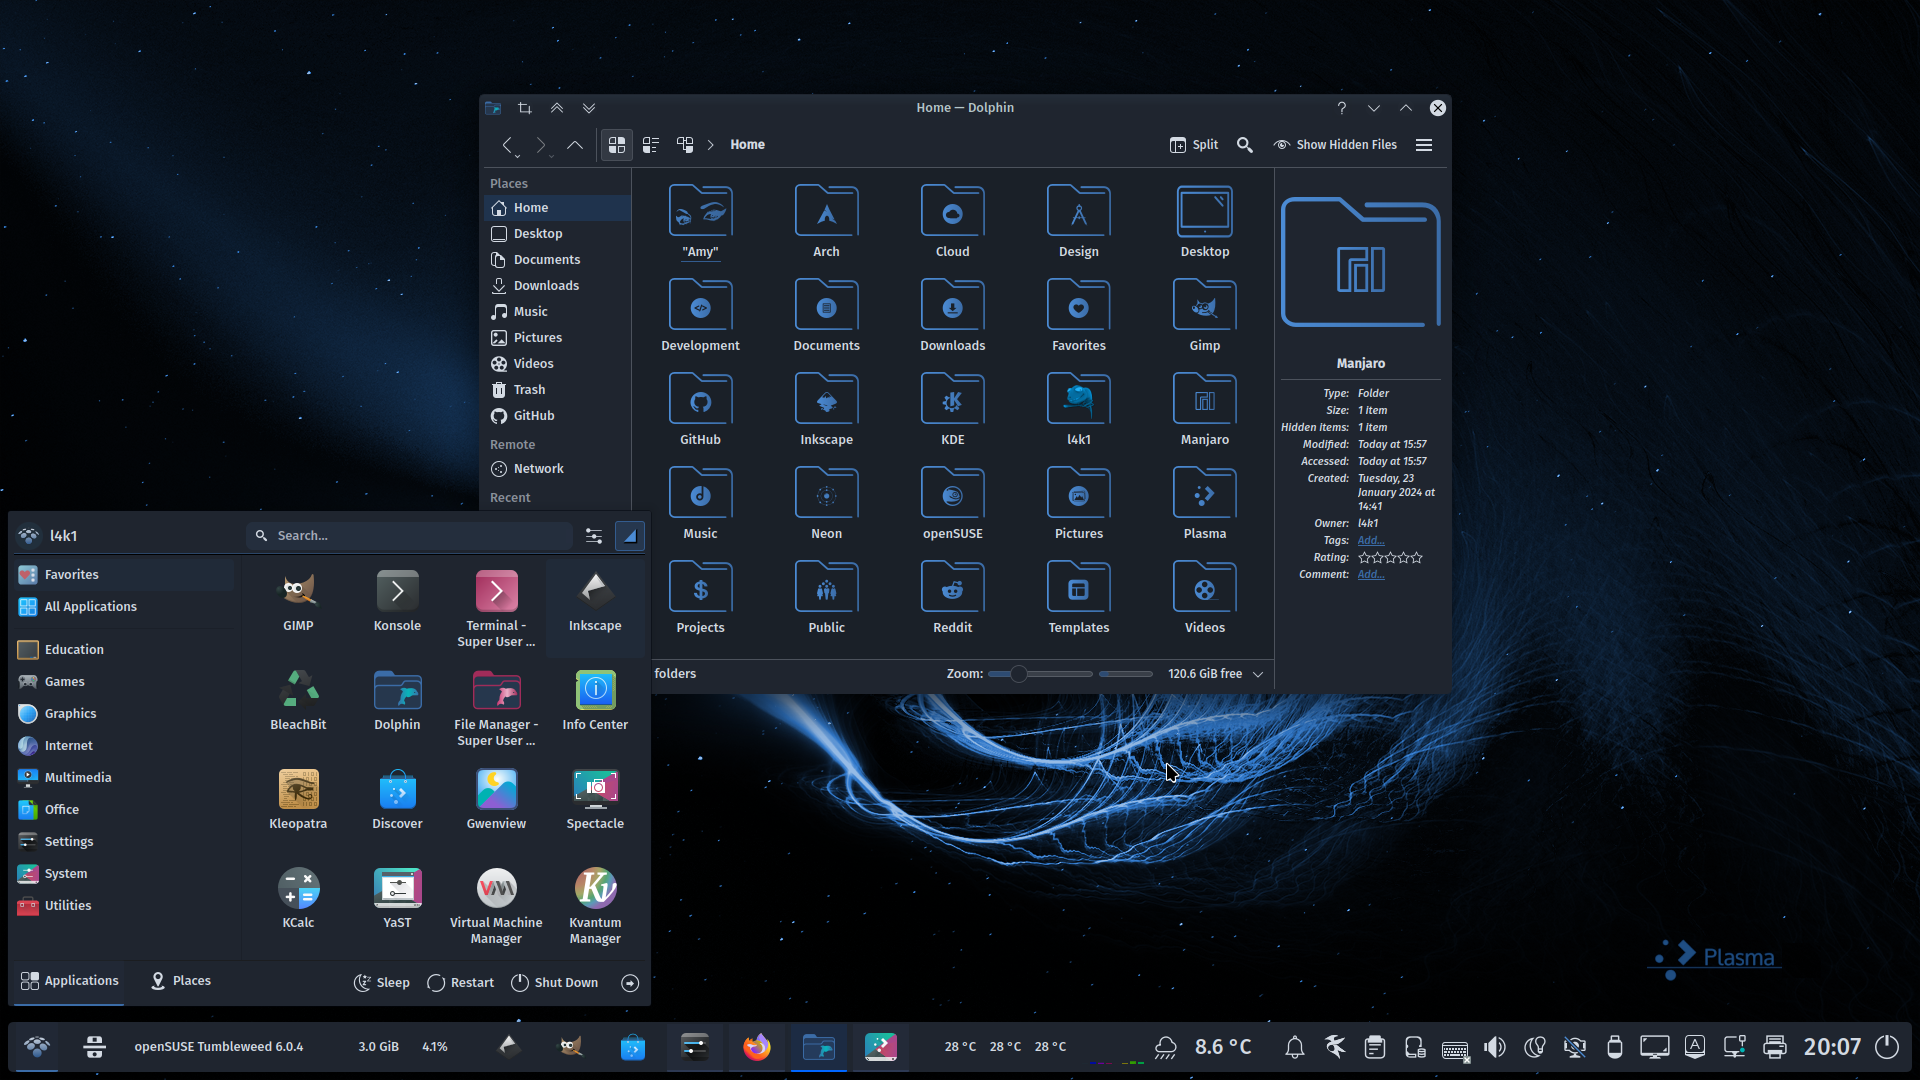Open the openSUSE folder in Dolphin

952,504
